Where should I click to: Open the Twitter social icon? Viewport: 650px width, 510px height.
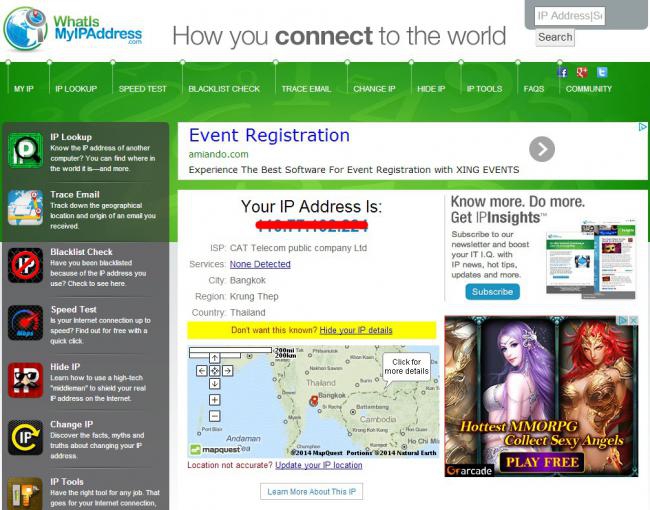click(x=602, y=72)
